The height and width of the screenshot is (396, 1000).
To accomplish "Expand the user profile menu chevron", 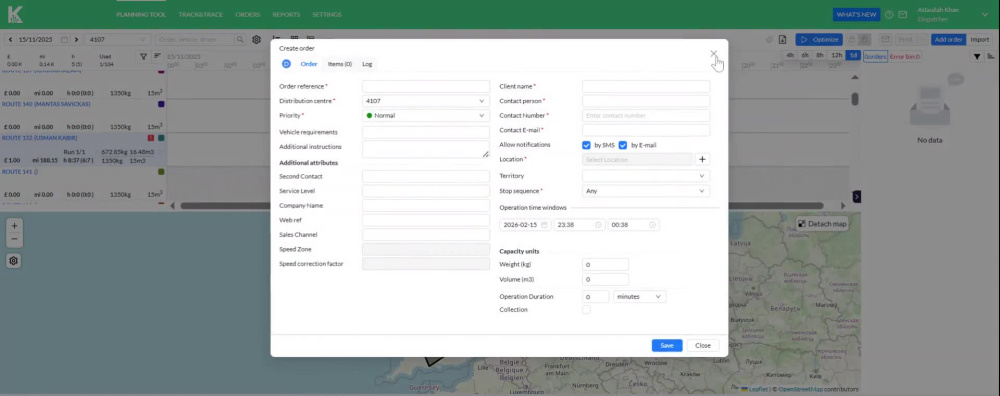I will [x=985, y=14].
